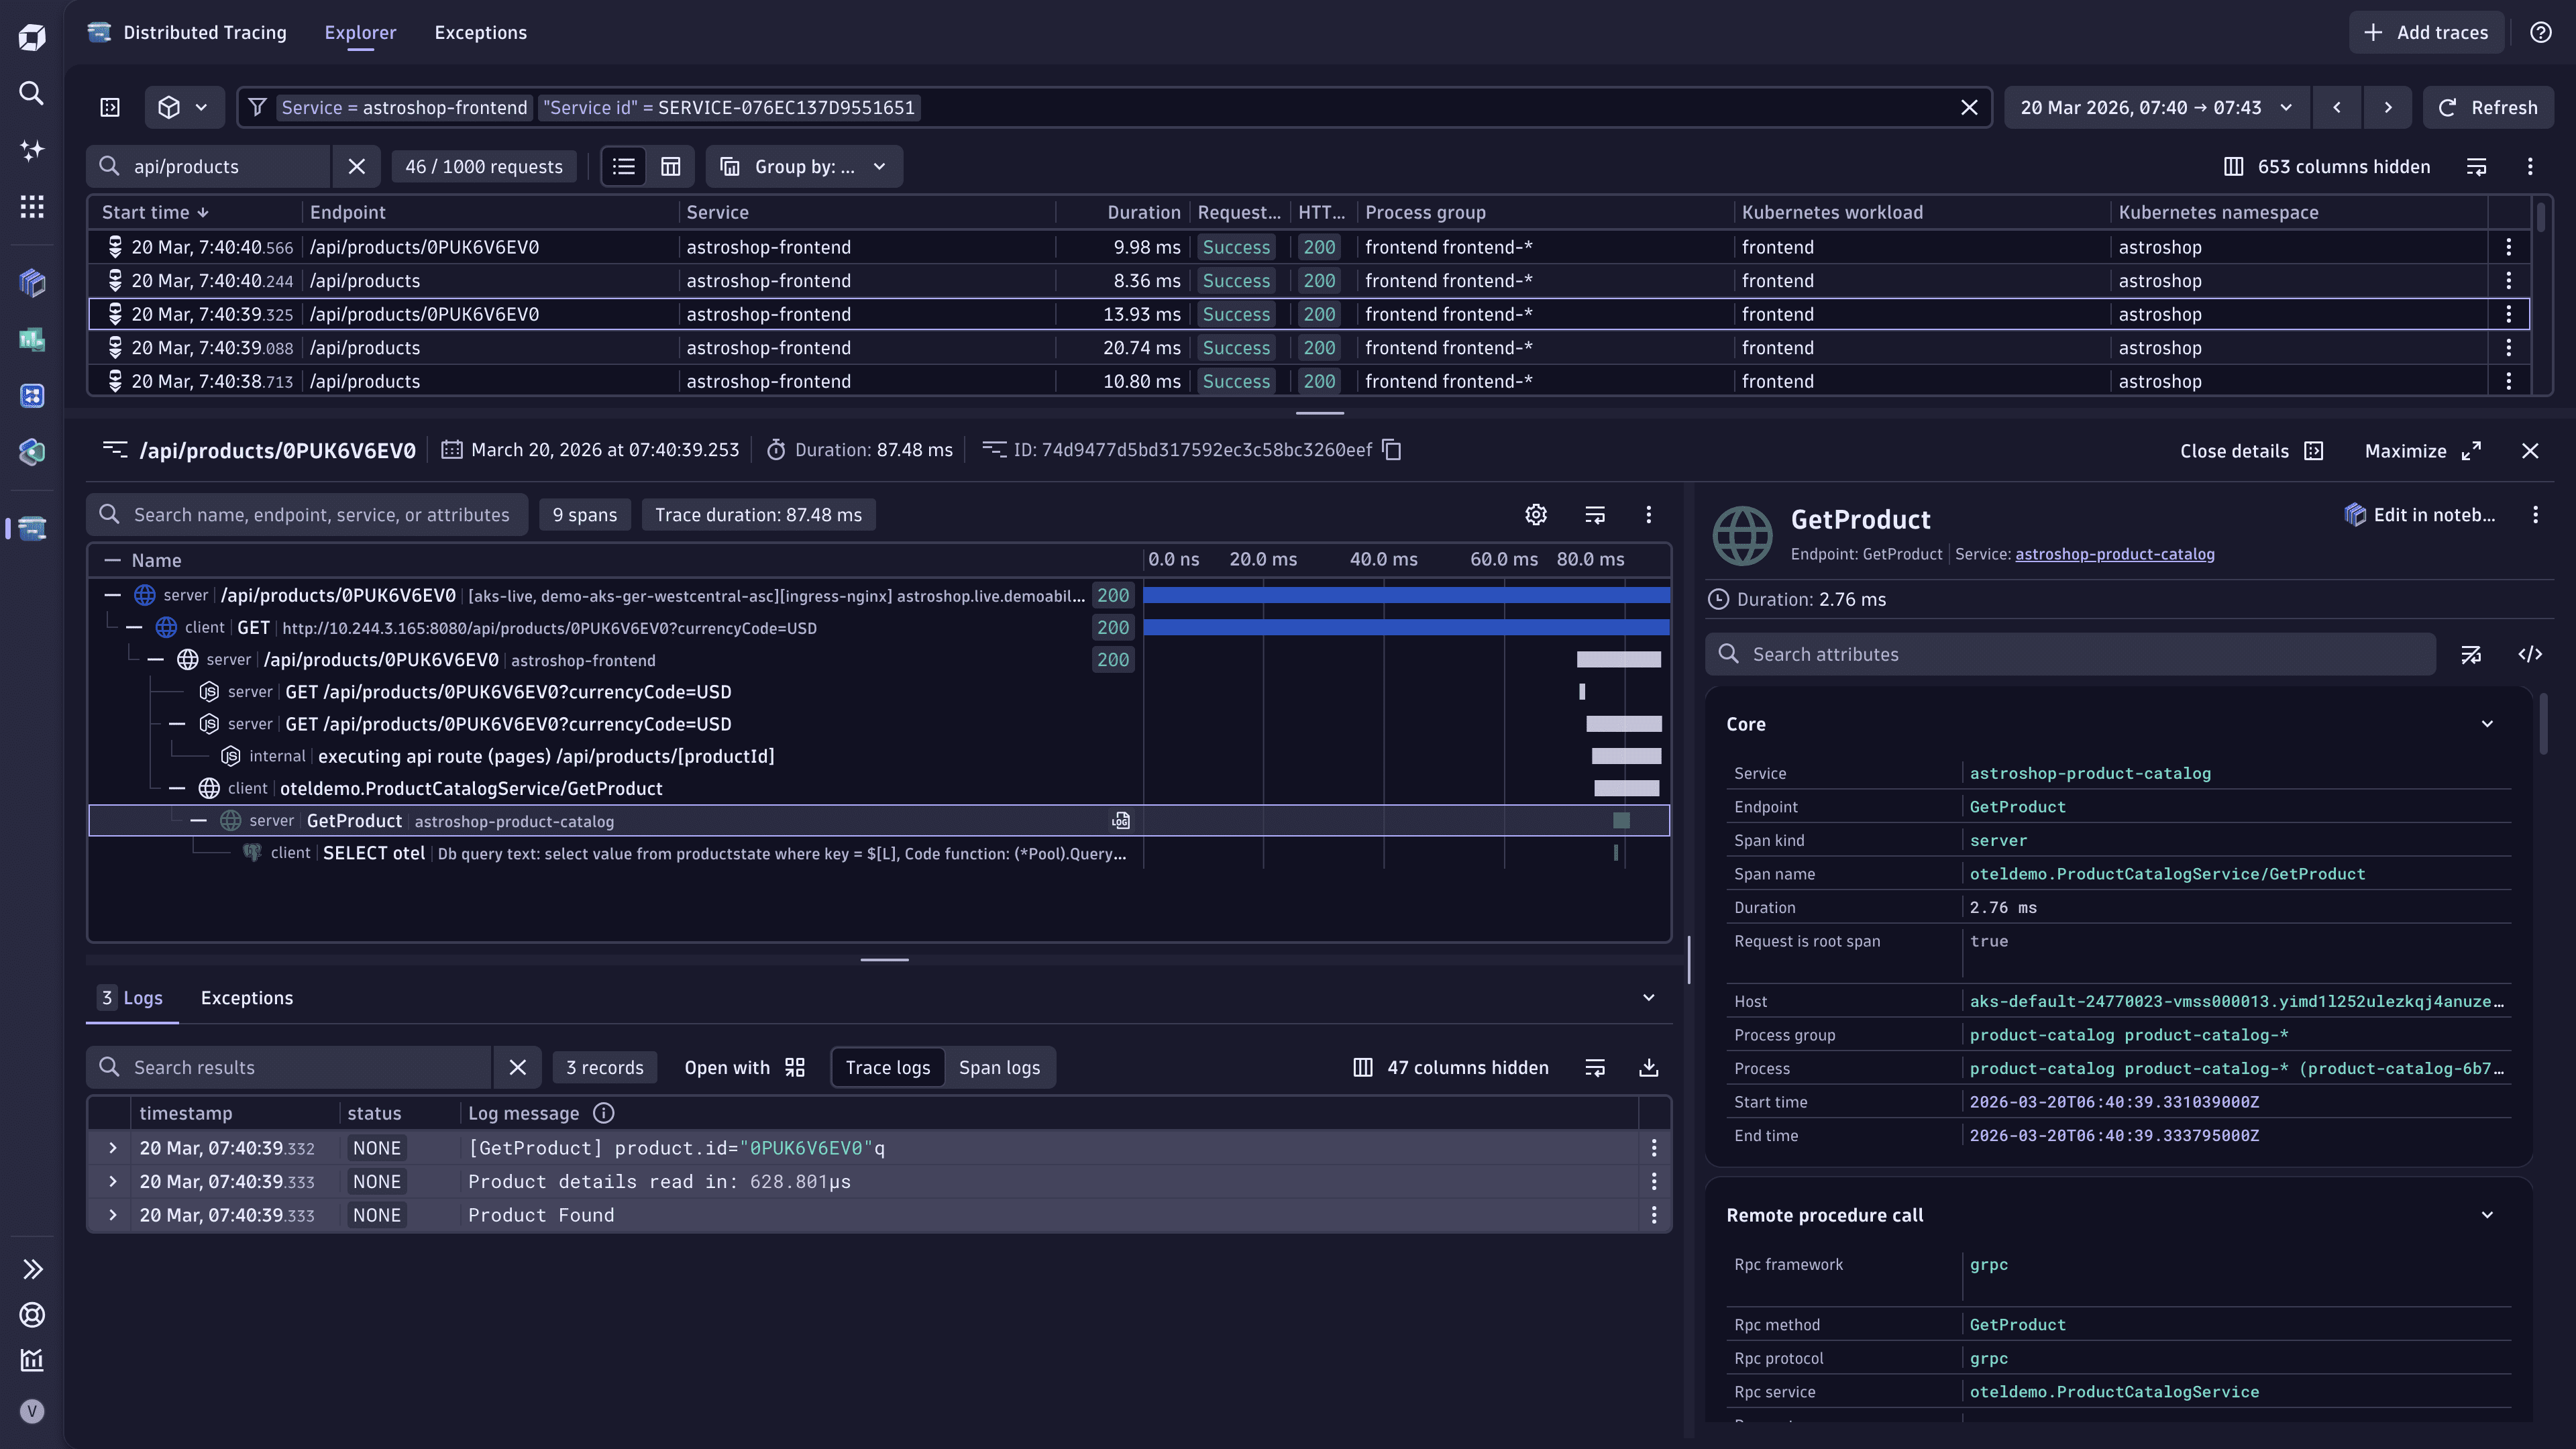2576x1449 pixels.
Task: Clear the service filter with the X
Action: 1969,108
